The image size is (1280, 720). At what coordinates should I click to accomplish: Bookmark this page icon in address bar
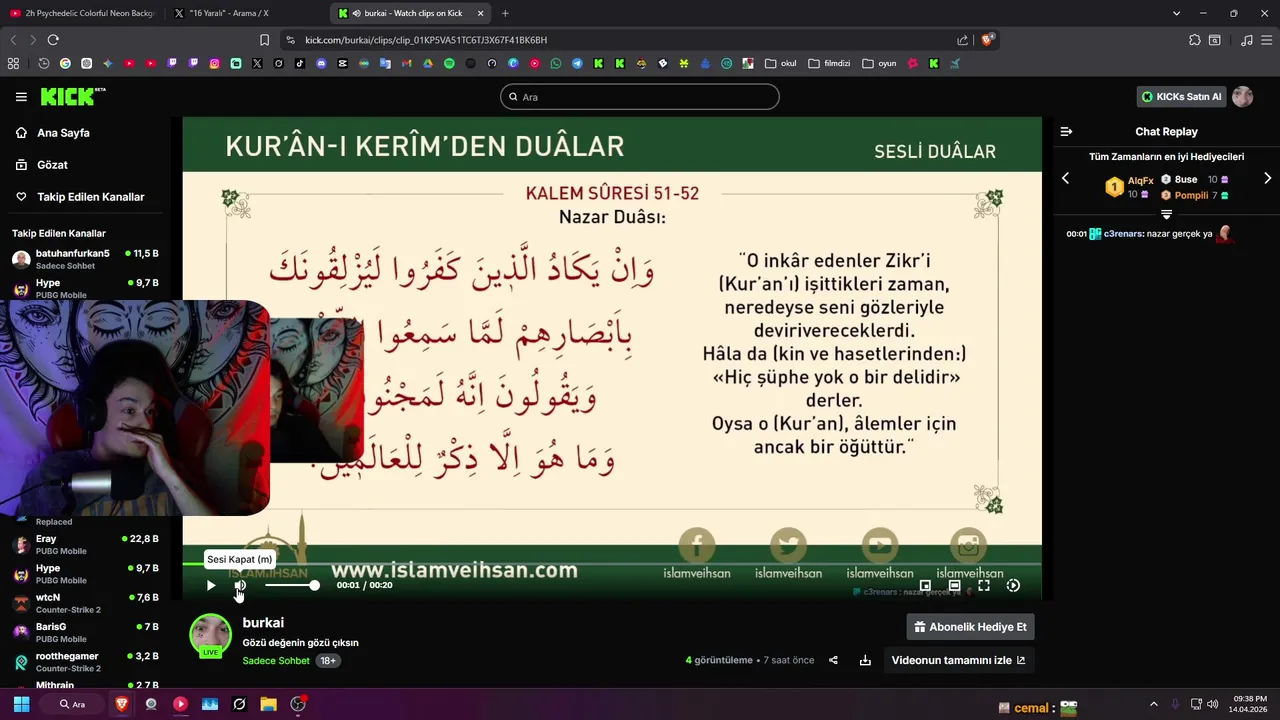[x=264, y=40]
